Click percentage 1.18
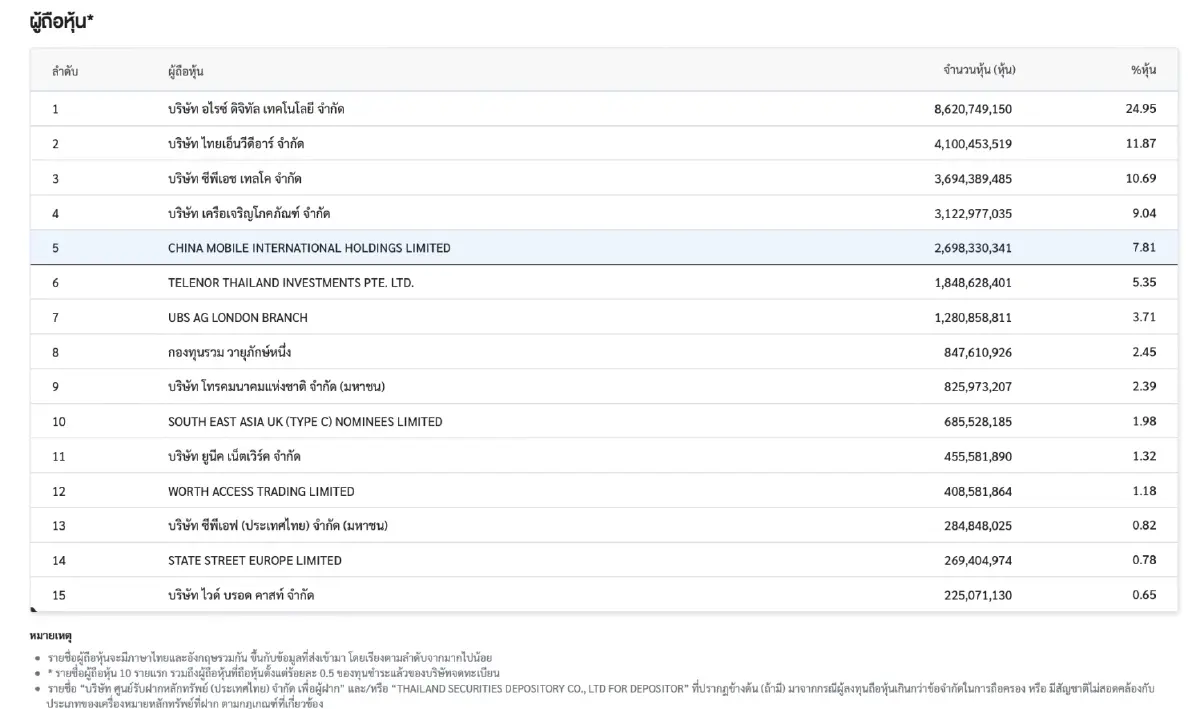Image resolution: width=1200 pixels, height=709 pixels. pos(1144,492)
